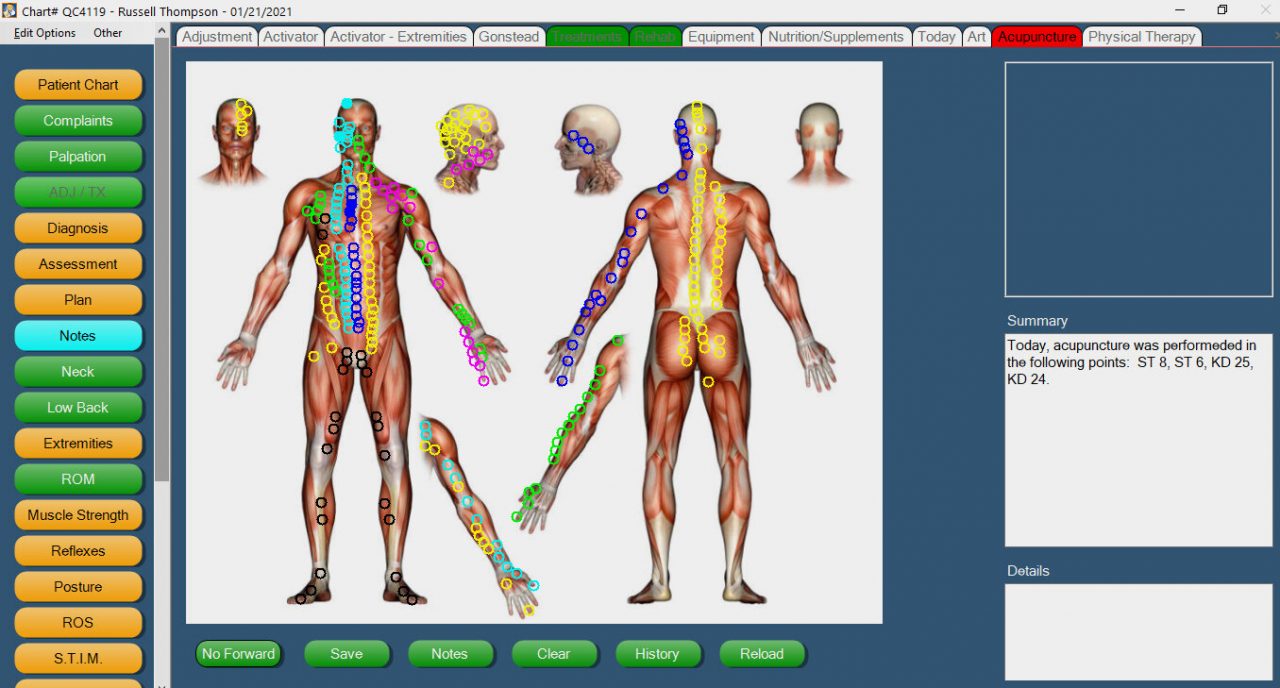Open the Gonstead tab
Viewport: 1280px width, 688px height.
[x=508, y=36]
